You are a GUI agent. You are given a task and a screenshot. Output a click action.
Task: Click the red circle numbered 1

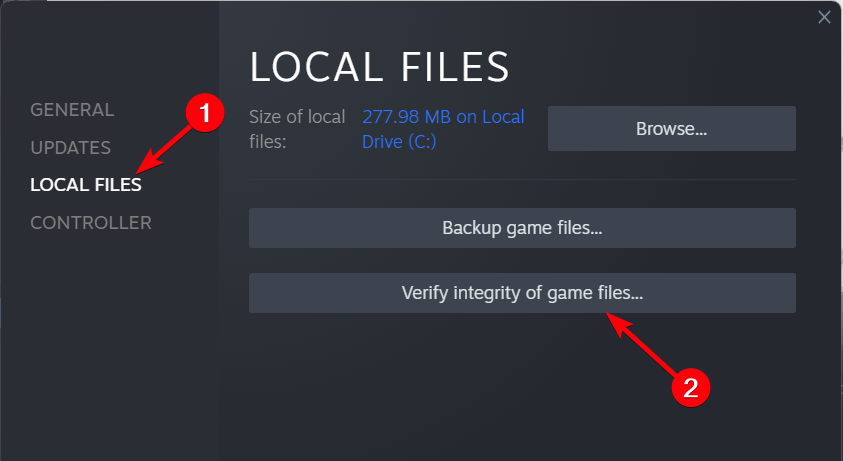(205, 114)
